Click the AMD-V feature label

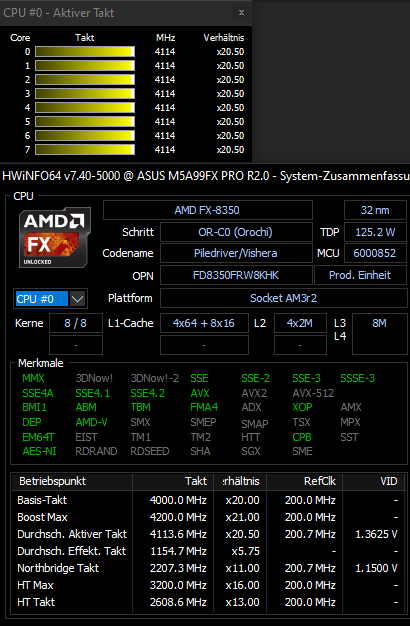pos(91,422)
